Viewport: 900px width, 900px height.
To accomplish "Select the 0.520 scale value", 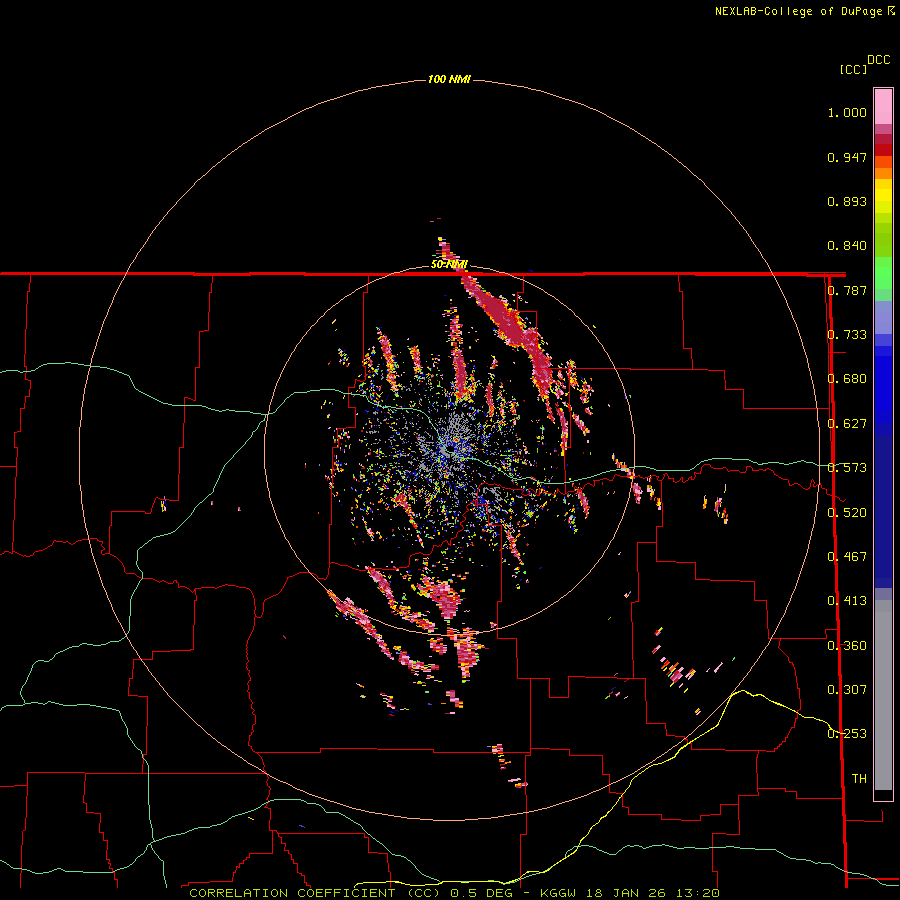I will [x=847, y=513].
